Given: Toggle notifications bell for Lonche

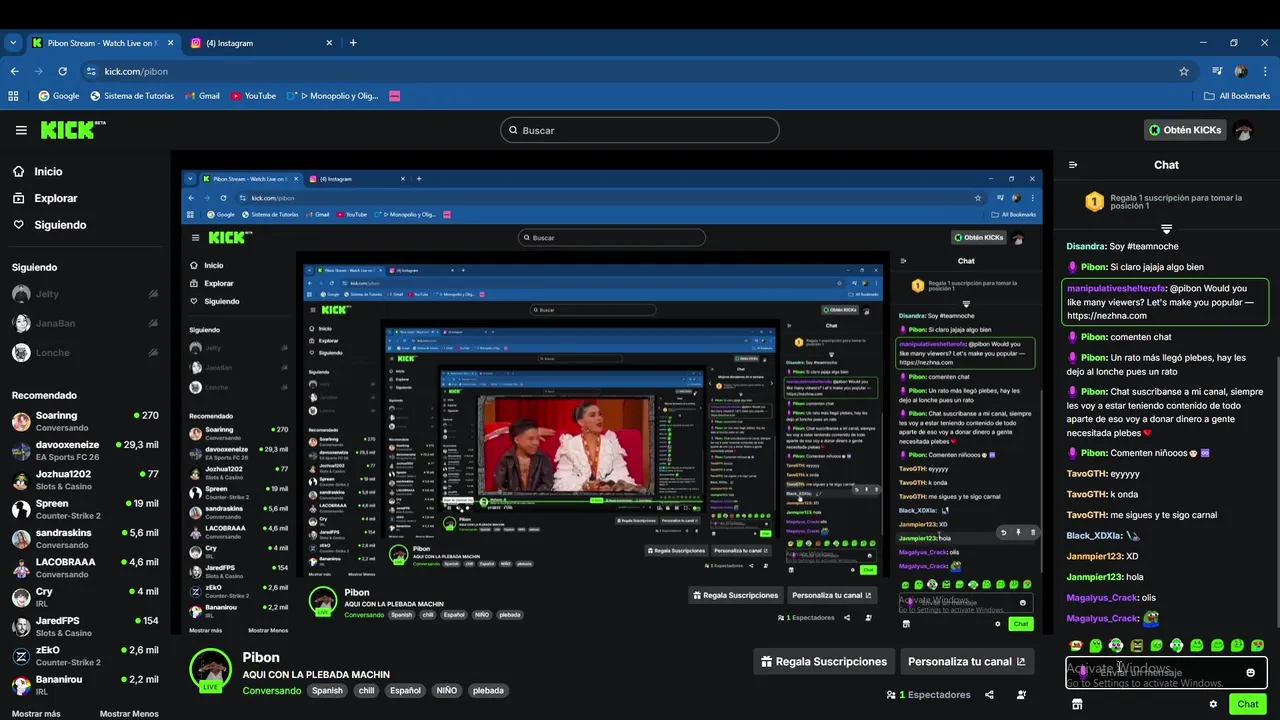Looking at the screenshot, I should (153, 352).
